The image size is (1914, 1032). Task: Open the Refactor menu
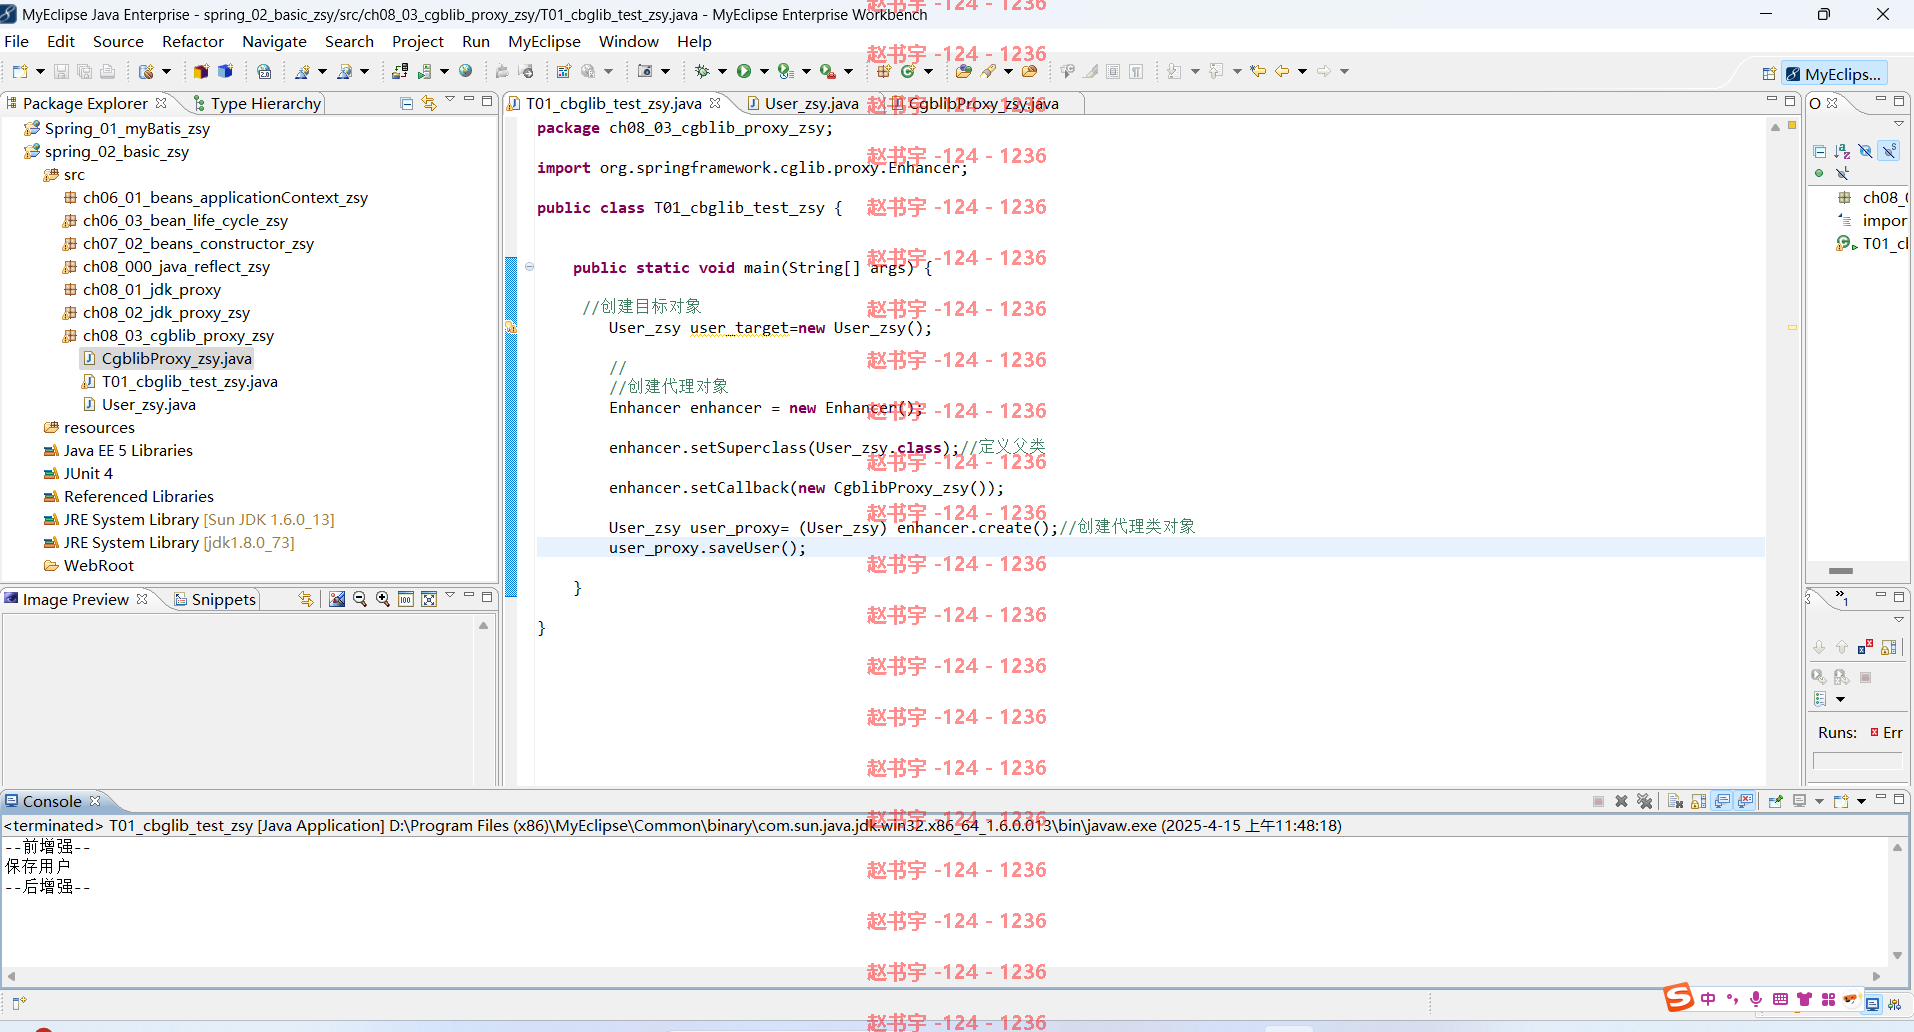click(x=193, y=41)
